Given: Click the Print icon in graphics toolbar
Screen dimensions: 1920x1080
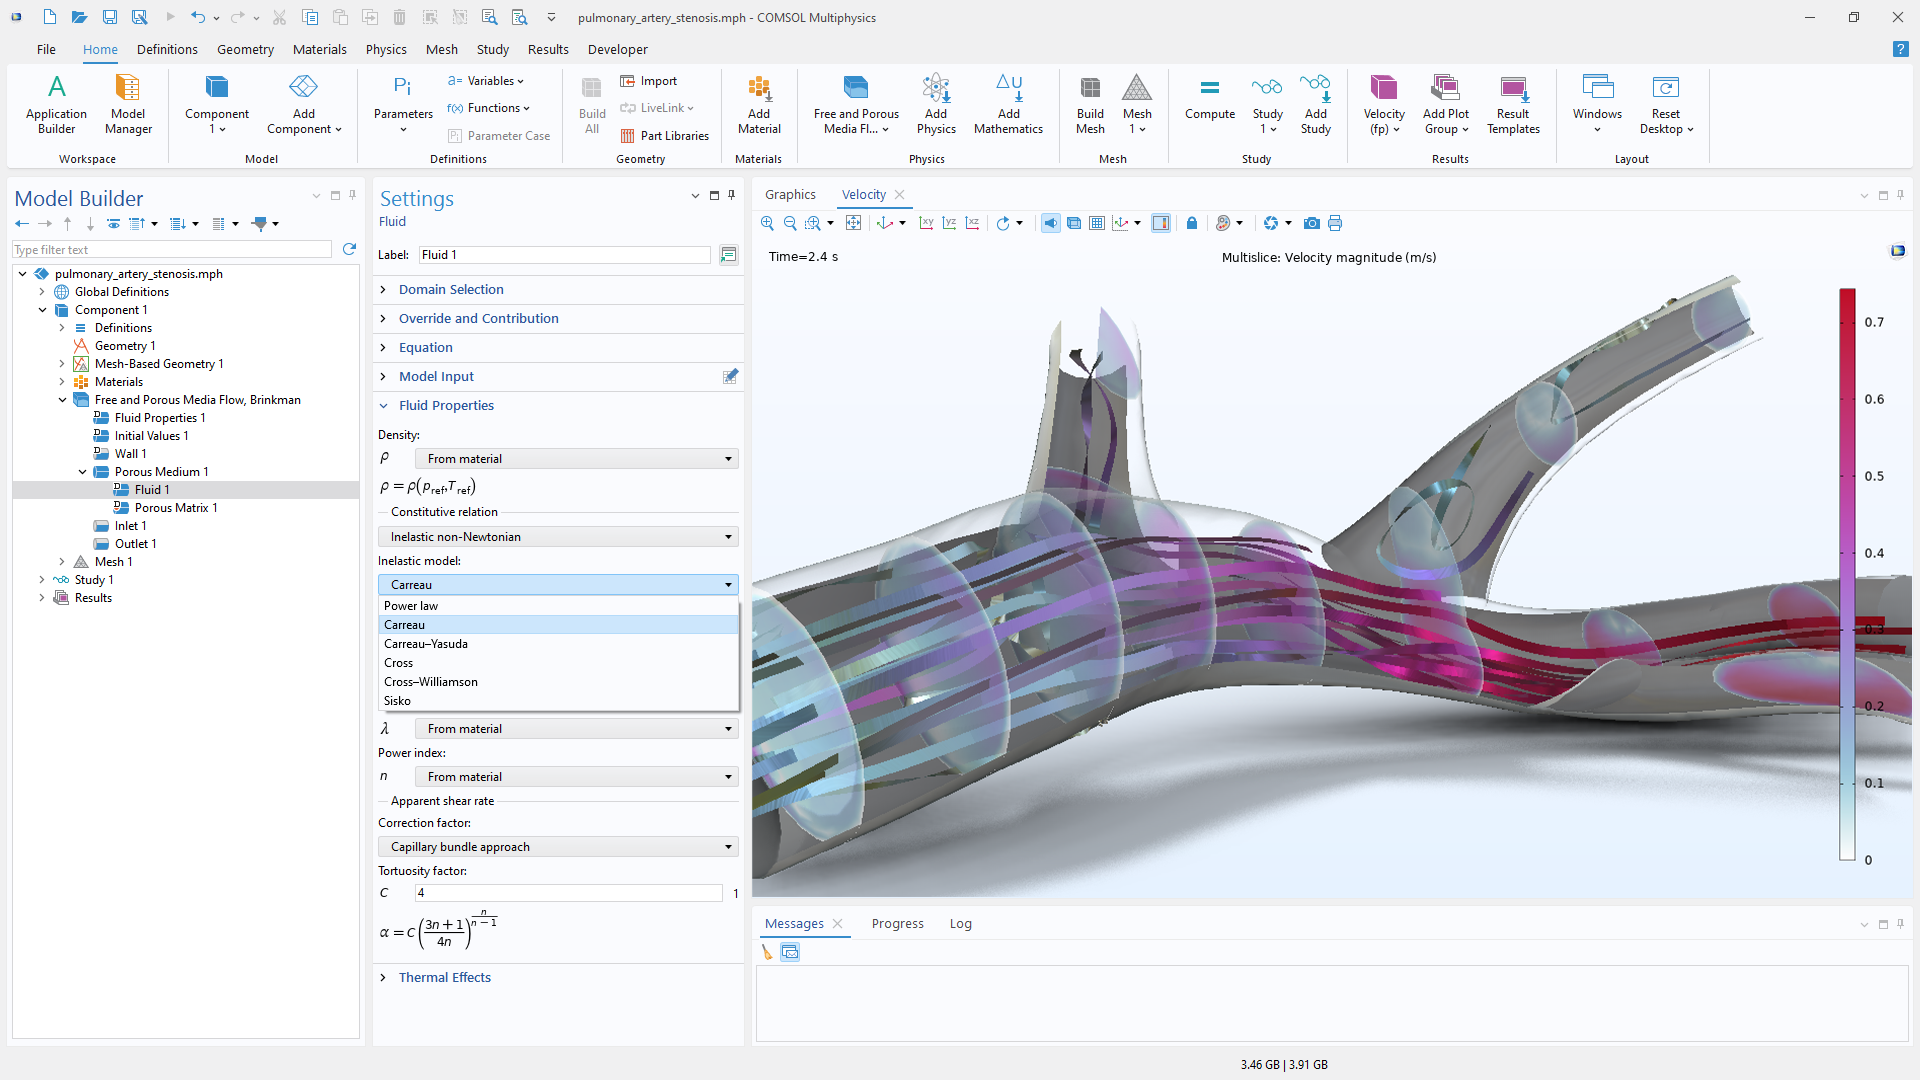Looking at the screenshot, I should coord(1335,223).
